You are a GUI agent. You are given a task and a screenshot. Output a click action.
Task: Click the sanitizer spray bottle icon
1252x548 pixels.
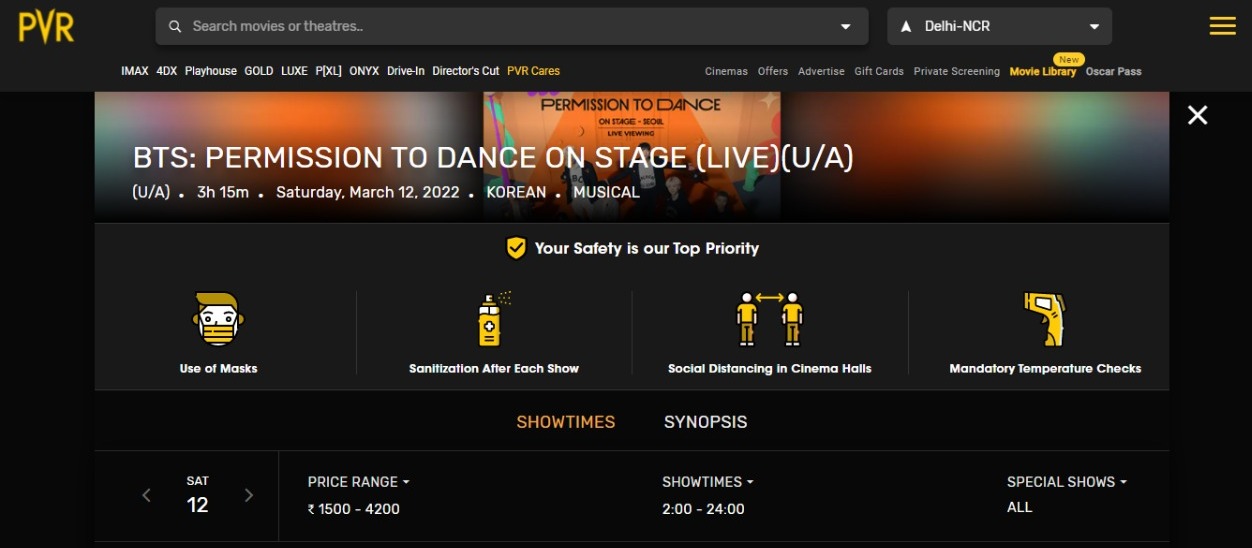point(492,319)
